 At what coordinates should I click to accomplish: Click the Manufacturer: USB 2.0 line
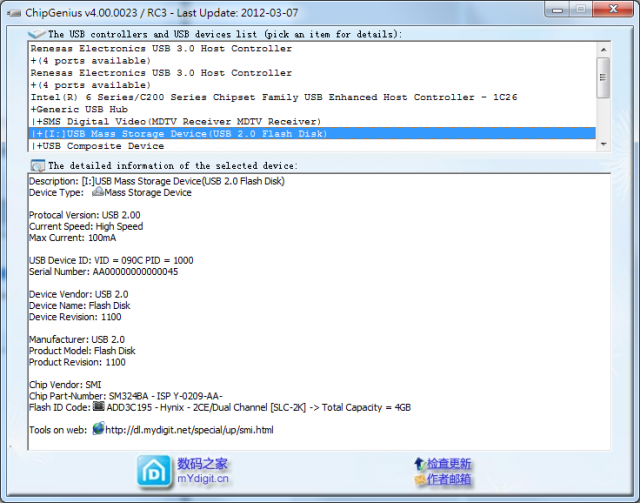77,339
